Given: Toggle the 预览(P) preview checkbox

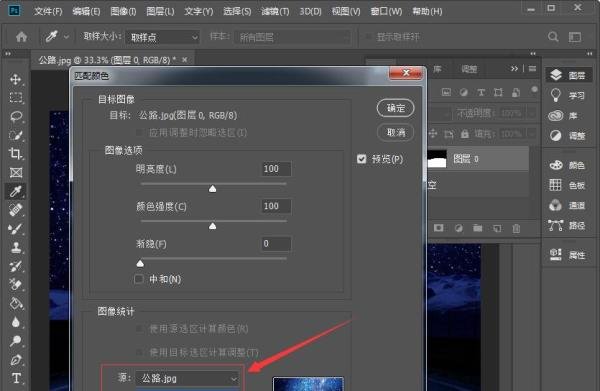Looking at the screenshot, I should click(x=362, y=159).
